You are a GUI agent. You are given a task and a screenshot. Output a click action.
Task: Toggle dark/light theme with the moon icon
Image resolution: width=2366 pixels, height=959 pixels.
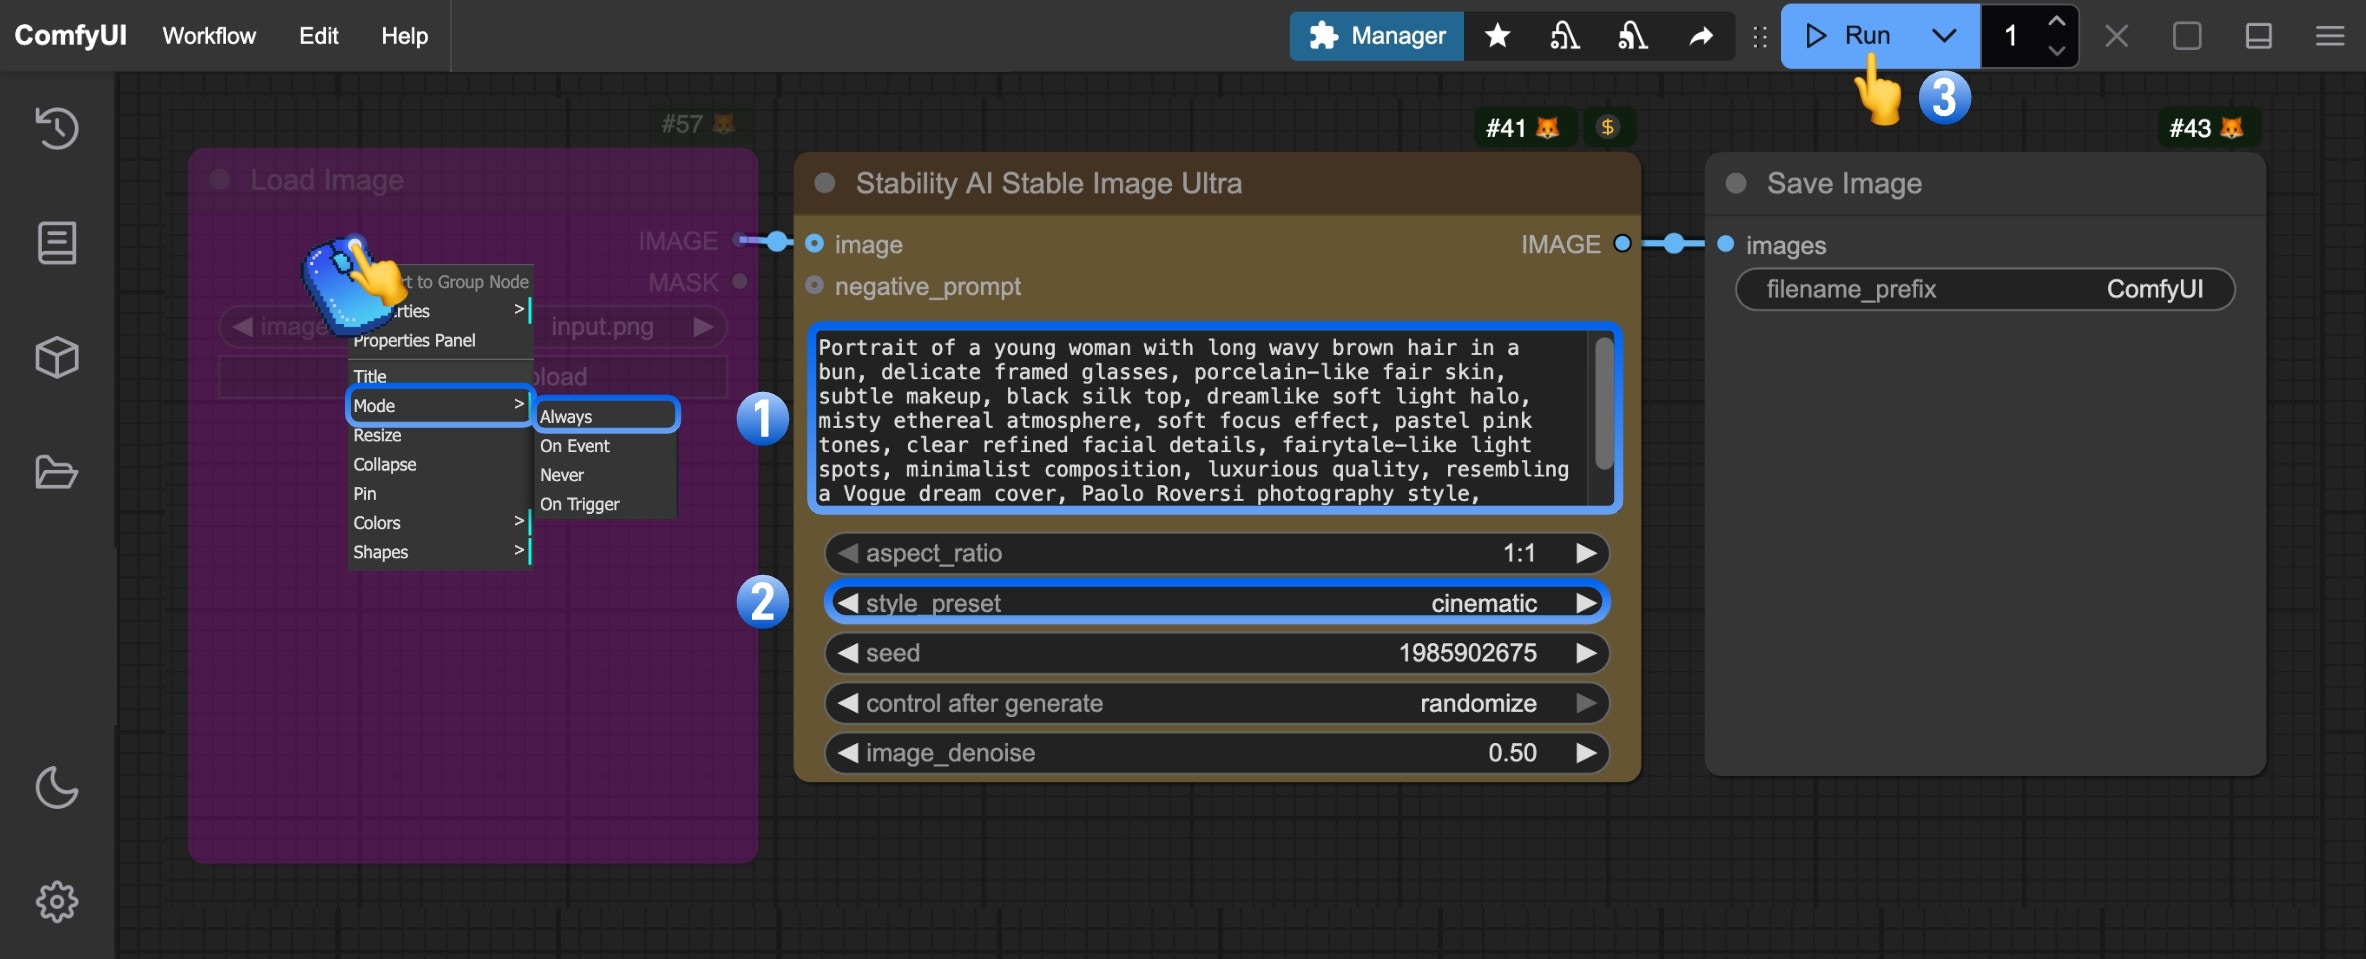pyautogui.click(x=57, y=788)
